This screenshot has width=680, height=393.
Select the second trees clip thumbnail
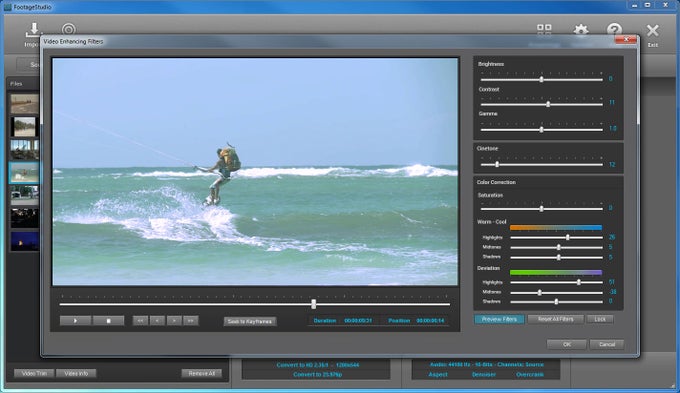[x=24, y=127]
